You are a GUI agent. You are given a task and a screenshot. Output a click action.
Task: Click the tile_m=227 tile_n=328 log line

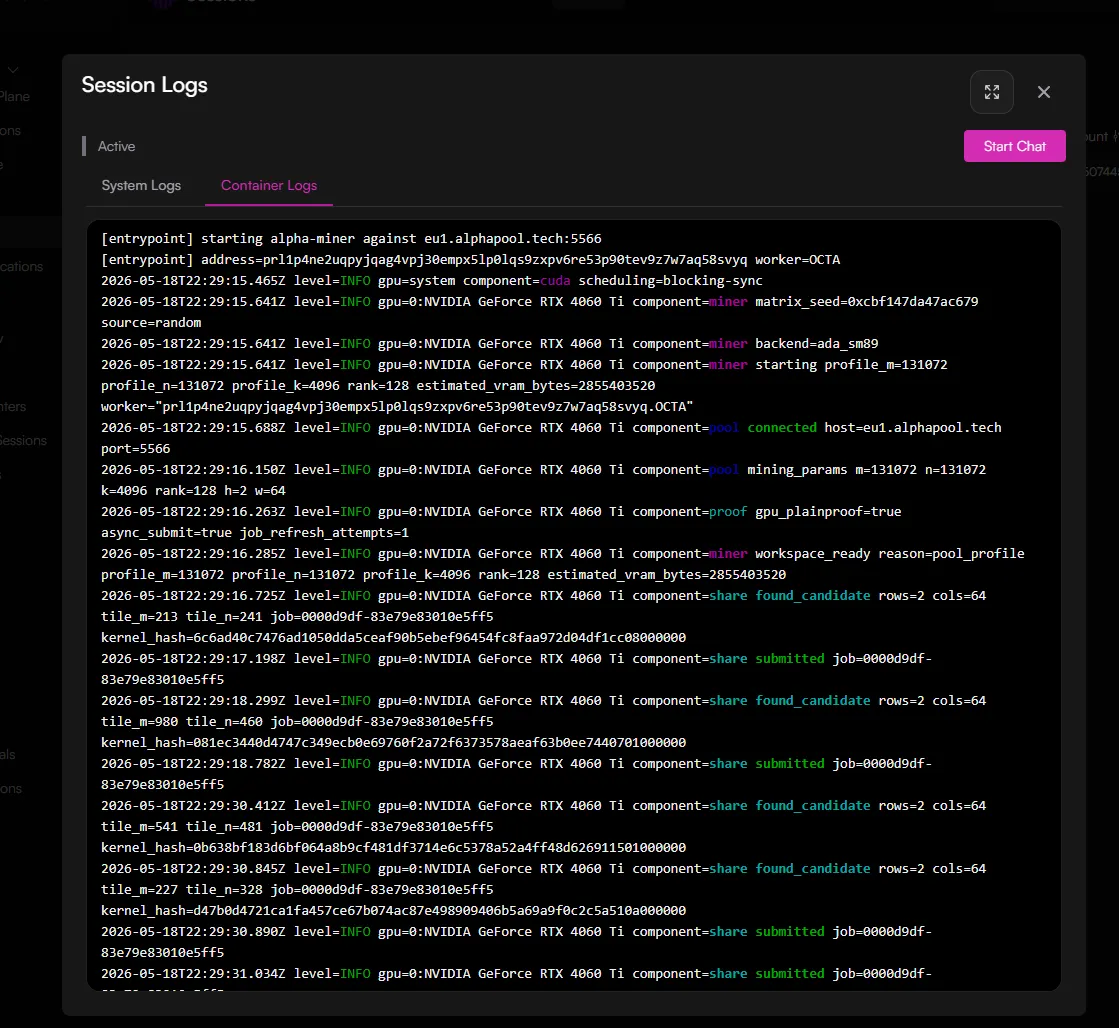pyautogui.click(x=297, y=890)
